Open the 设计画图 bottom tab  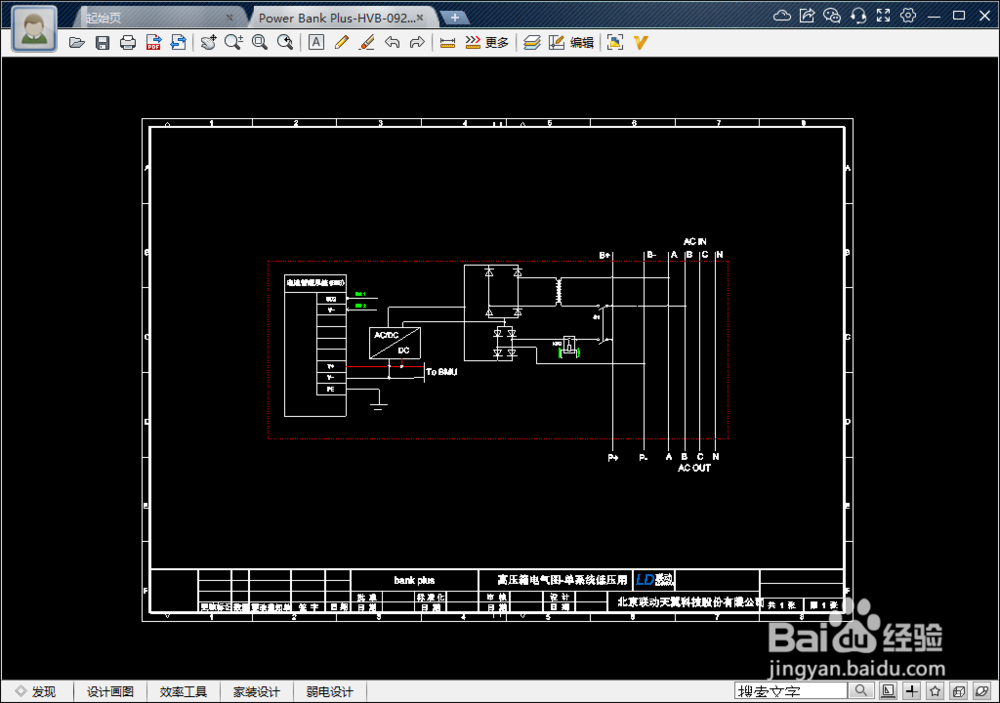point(110,692)
